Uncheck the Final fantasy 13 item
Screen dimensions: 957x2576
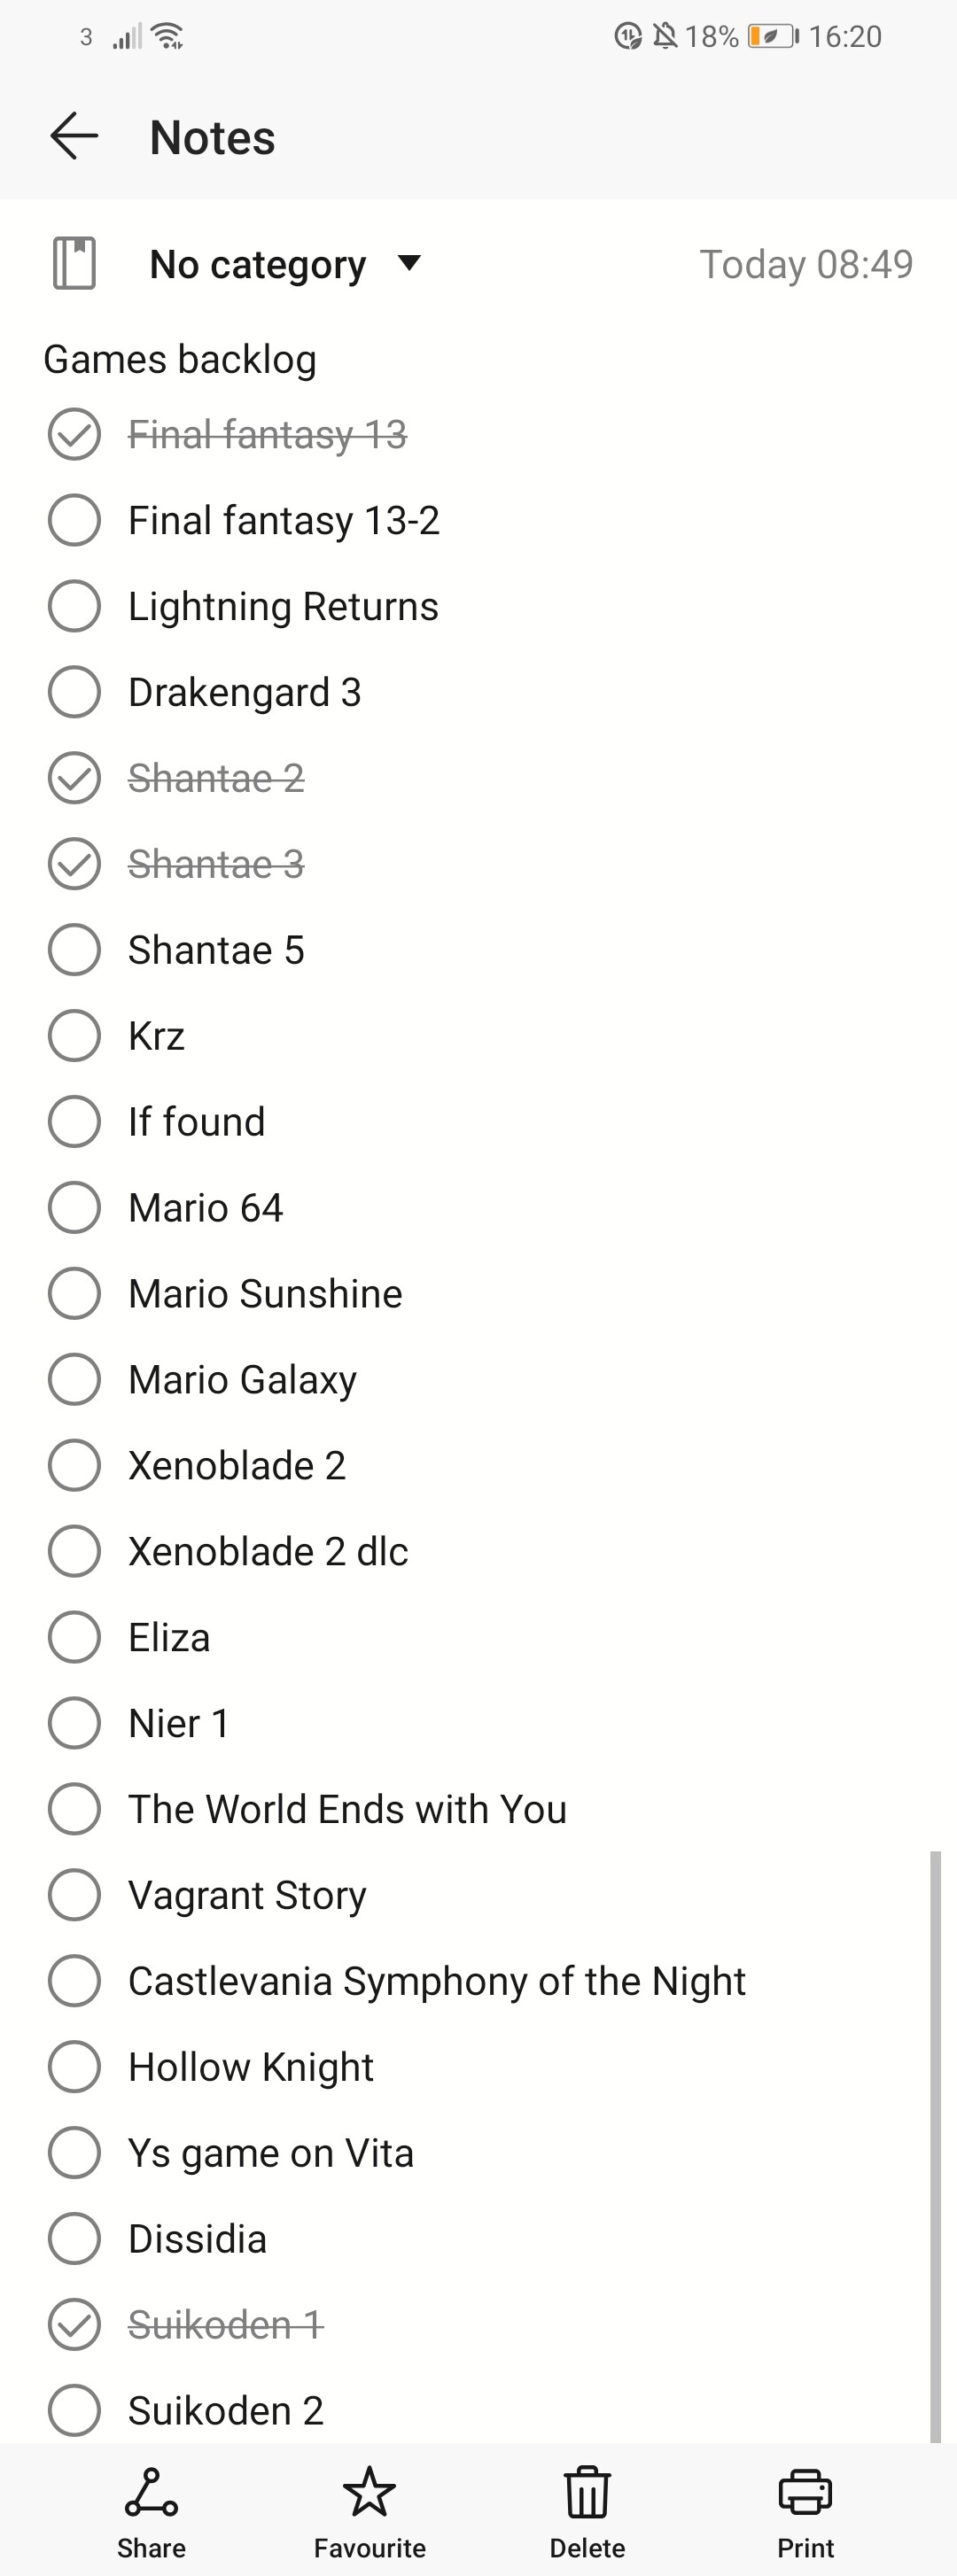click(x=74, y=435)
